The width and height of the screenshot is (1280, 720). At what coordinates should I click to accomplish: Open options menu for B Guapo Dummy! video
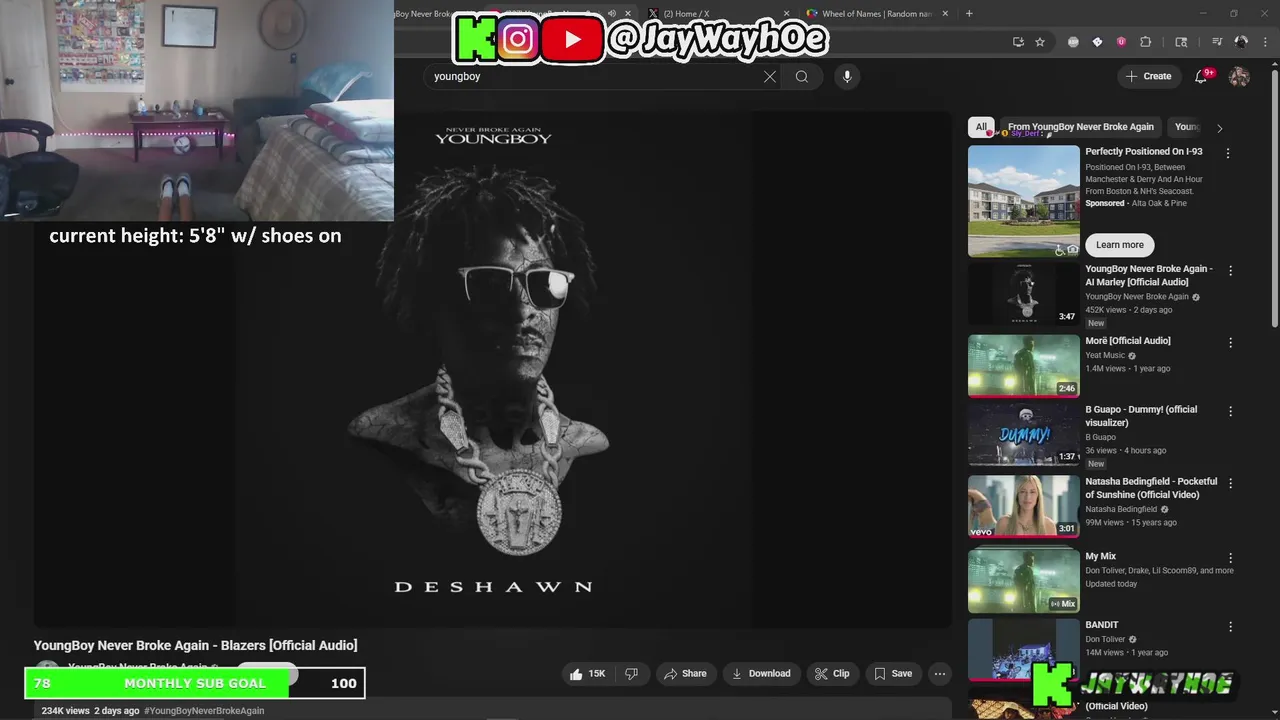pos(1231,411)
